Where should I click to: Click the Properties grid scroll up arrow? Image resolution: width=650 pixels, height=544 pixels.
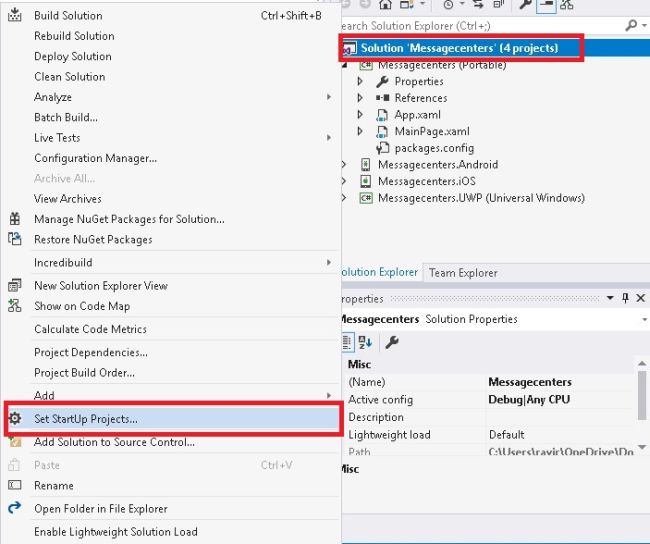(642, 363)
